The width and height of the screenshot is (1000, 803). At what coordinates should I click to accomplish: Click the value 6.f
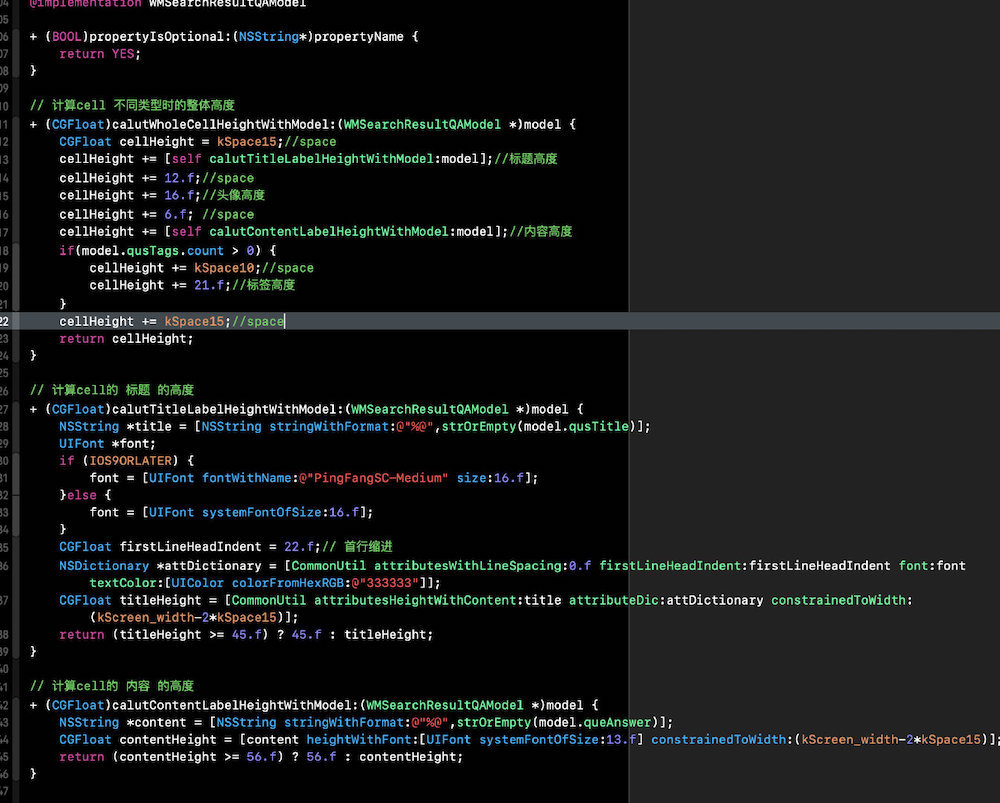175,214
